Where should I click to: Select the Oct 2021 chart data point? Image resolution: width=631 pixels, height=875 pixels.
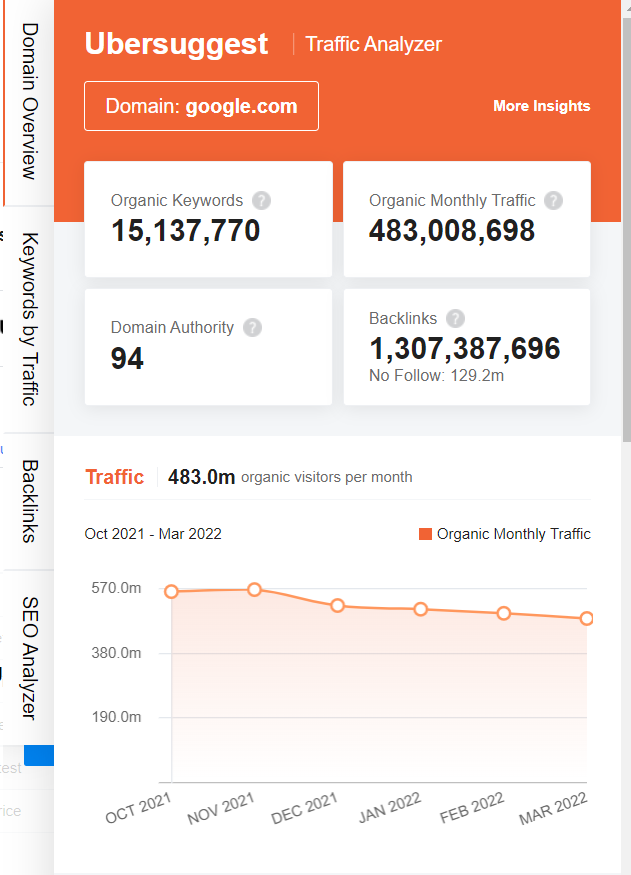tap(171, 592)
